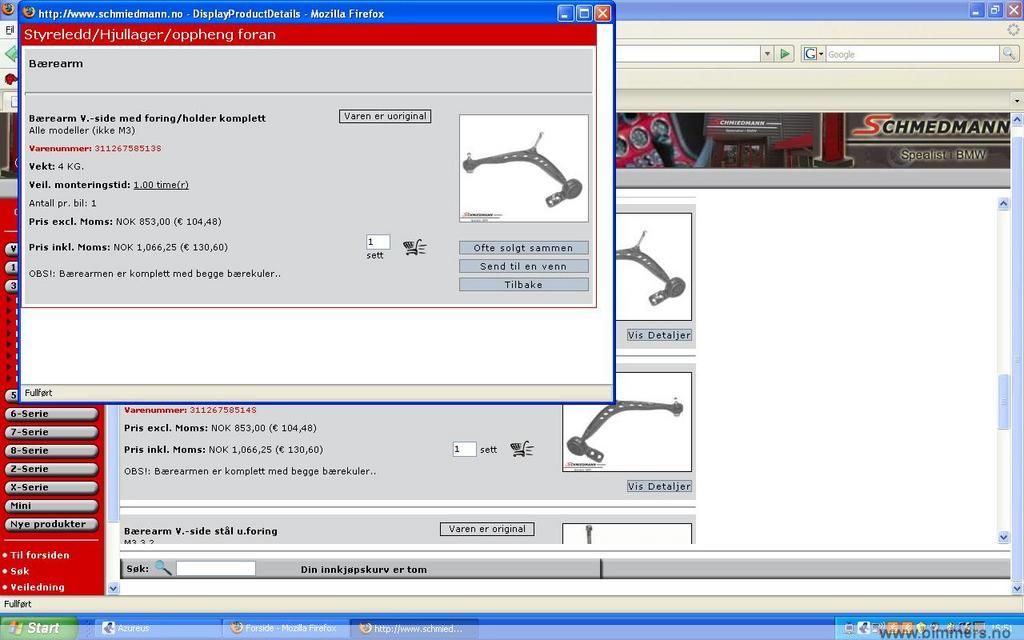Click the popup product thumbnail image
The width and height of the screenshot is (1024, 640).
(x=523, y=168)
